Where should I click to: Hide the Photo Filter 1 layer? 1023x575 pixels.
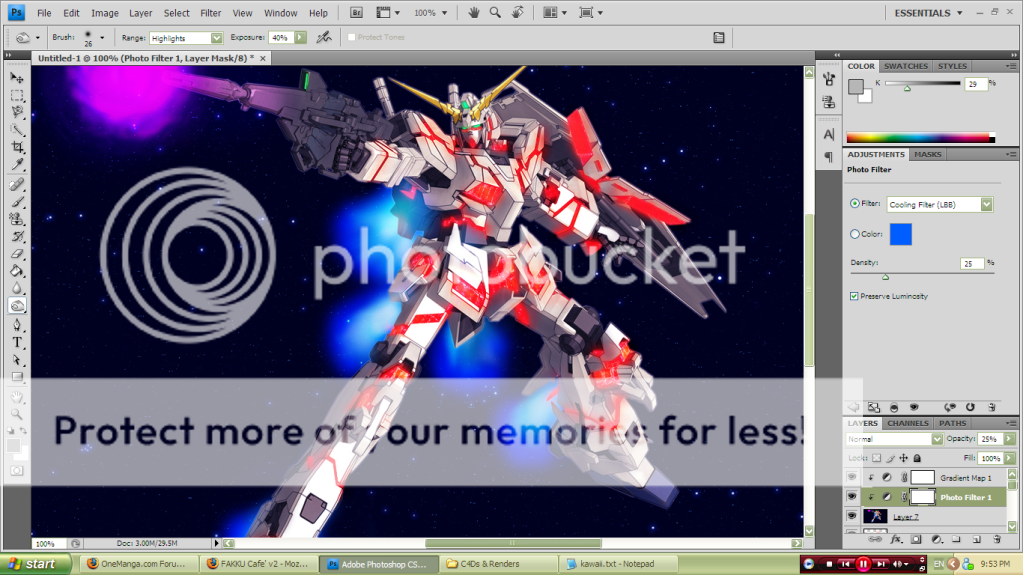point(852,497)
